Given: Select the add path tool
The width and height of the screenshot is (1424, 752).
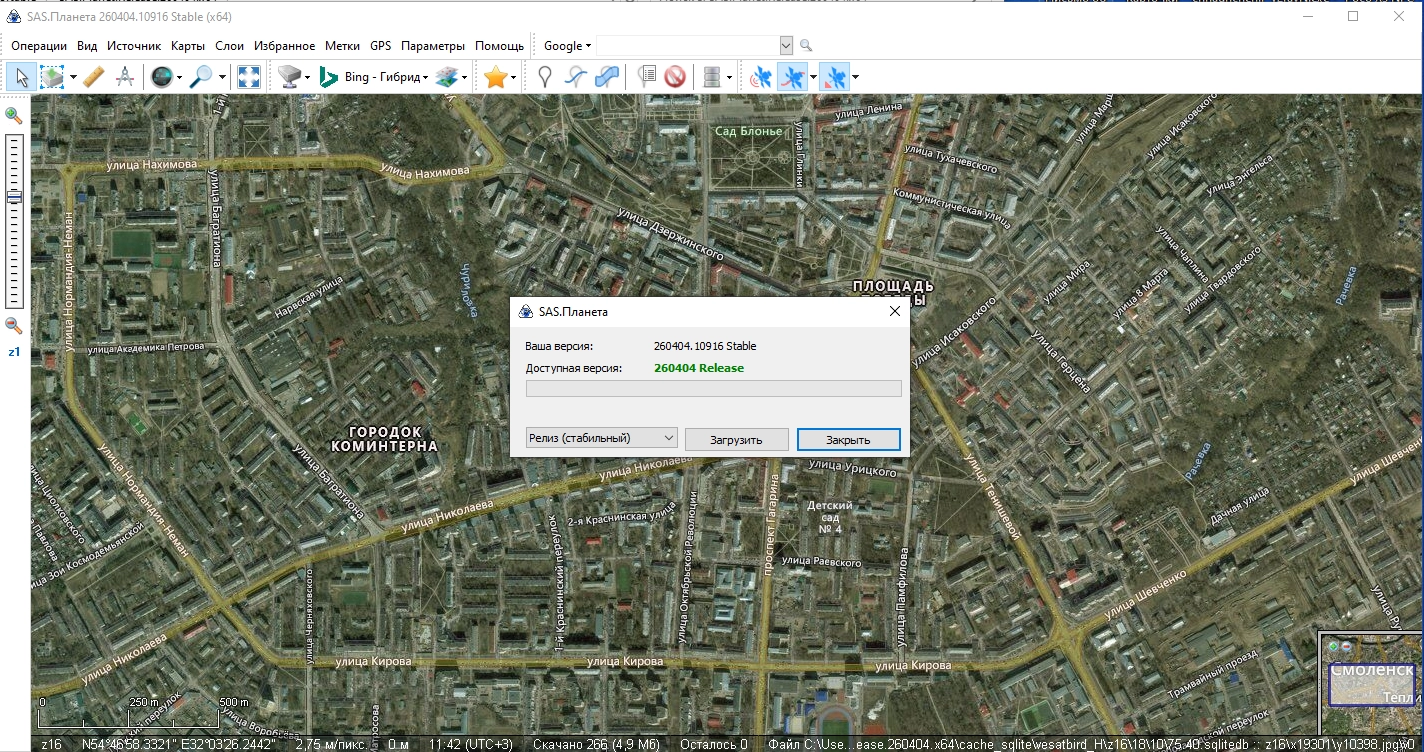Looking at the screenshot, I should (575, 77).
